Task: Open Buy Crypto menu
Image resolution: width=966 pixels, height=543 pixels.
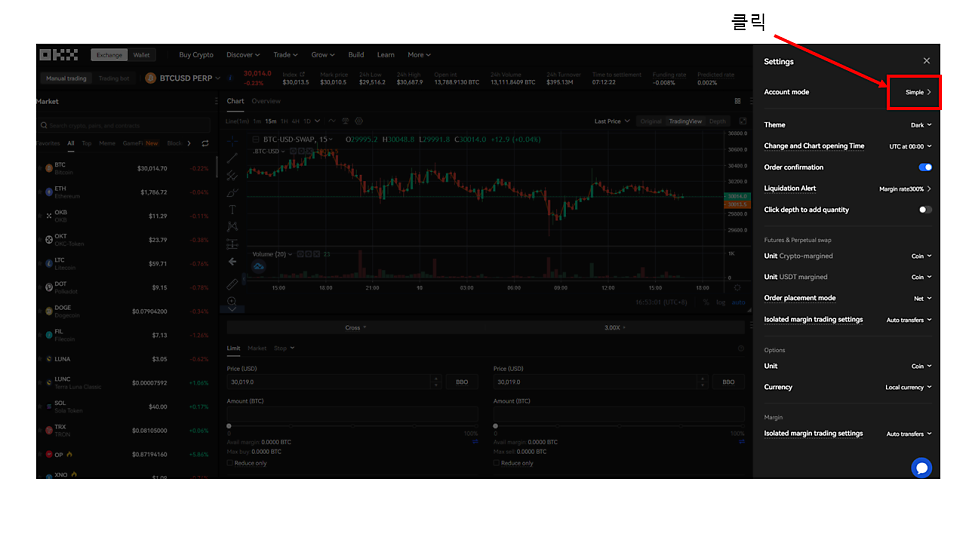Action: [x=196, y=55]
